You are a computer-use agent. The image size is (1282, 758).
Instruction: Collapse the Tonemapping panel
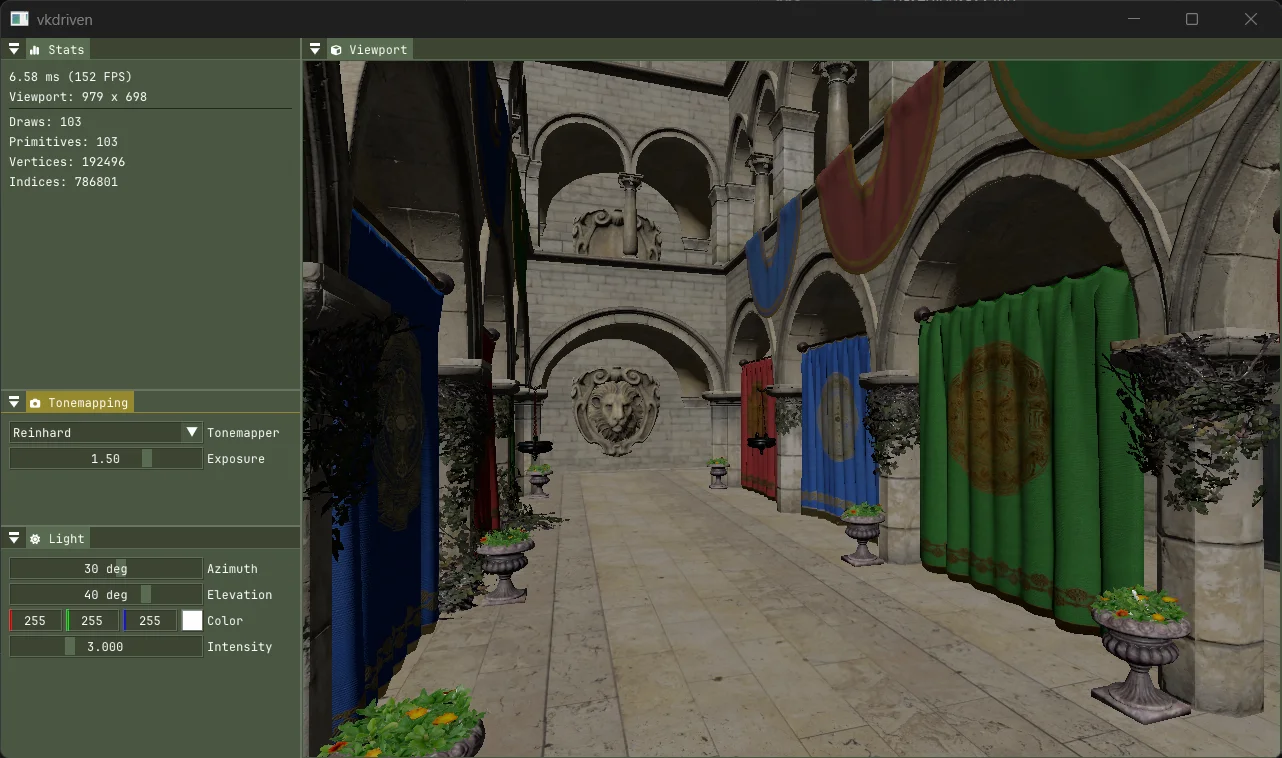pos(14,402)
